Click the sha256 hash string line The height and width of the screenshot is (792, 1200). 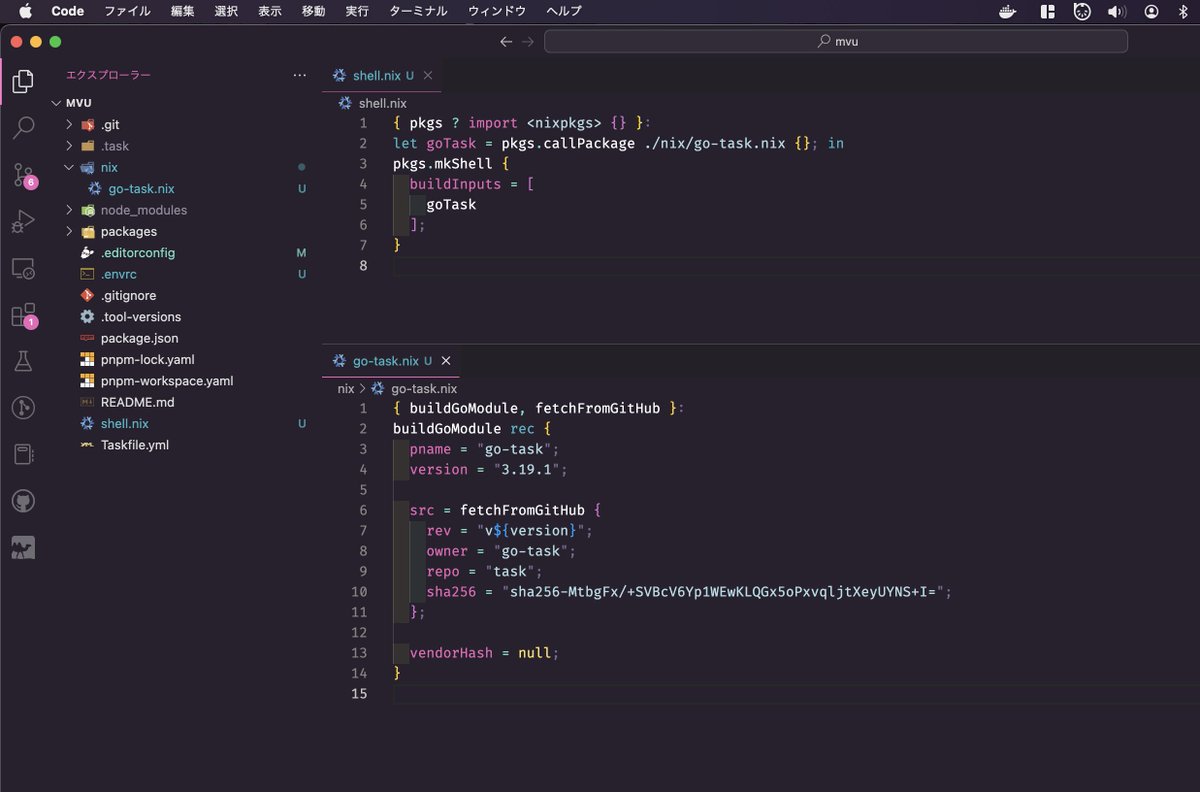pyautogui.click(x=689, y=592)
